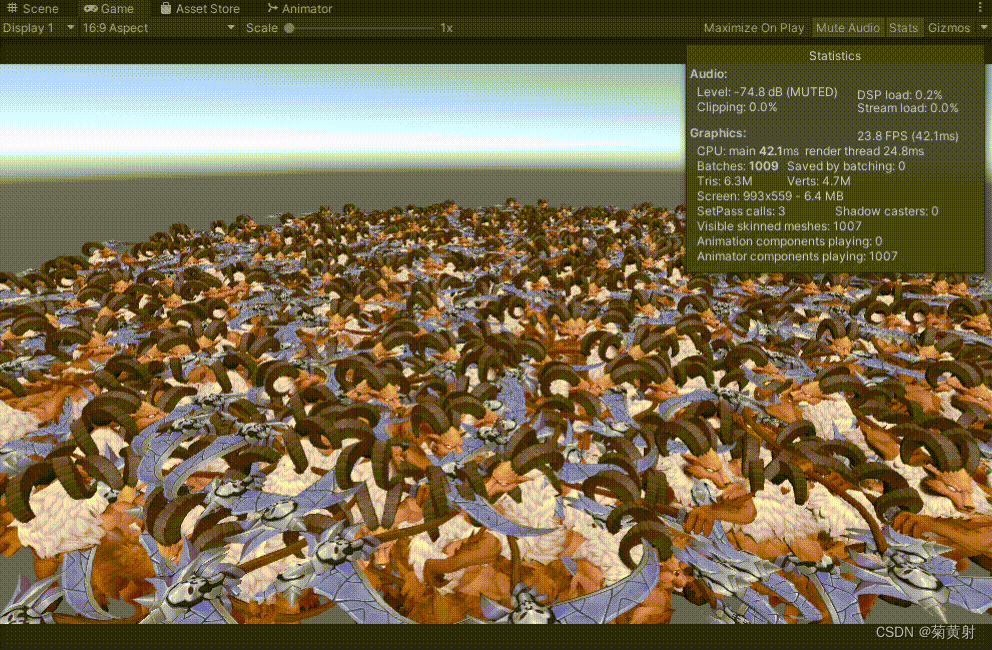Image resolution: width=992 pixels, height=650 pixels.
Task: Open the 16:9 Aspect dropdown
Action: [158, 28]
